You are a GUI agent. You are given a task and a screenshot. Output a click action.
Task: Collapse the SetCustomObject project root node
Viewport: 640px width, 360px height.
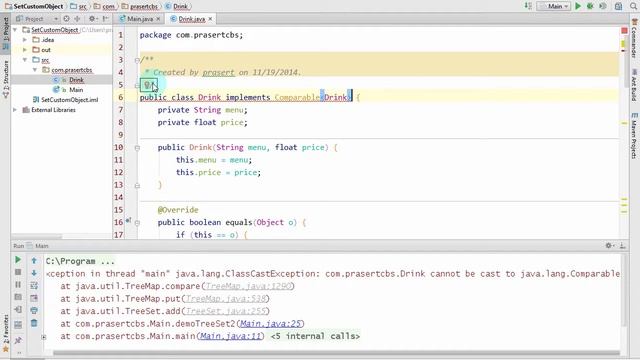click(x=15, y=30)
